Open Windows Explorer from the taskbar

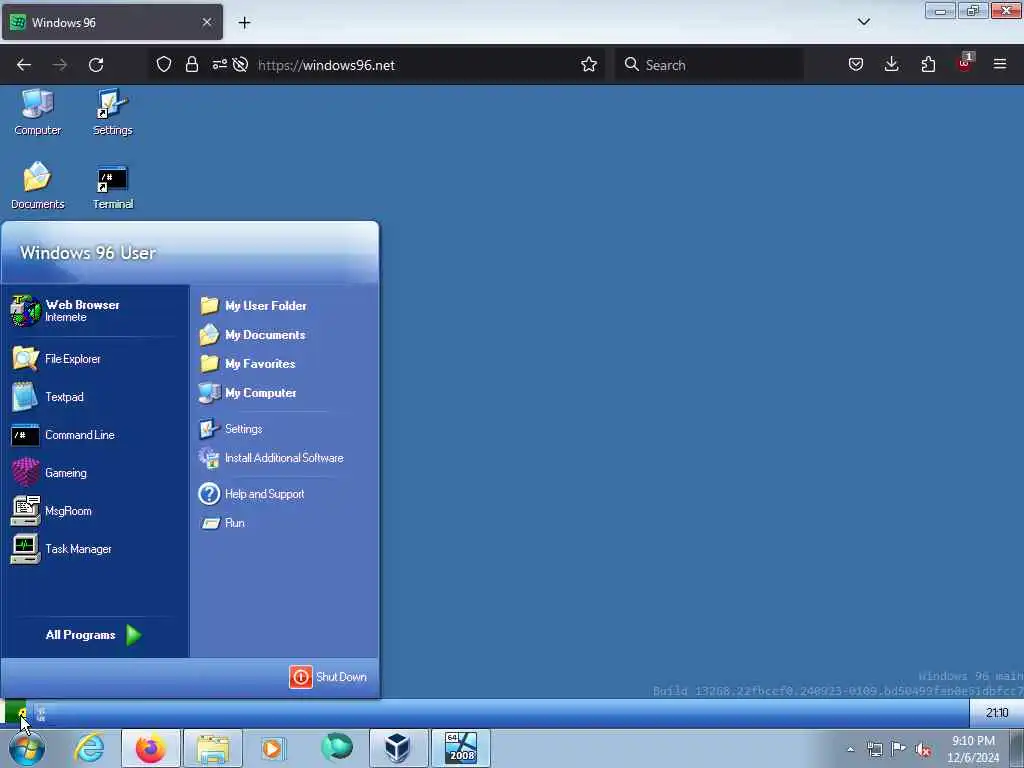point(213,748)
